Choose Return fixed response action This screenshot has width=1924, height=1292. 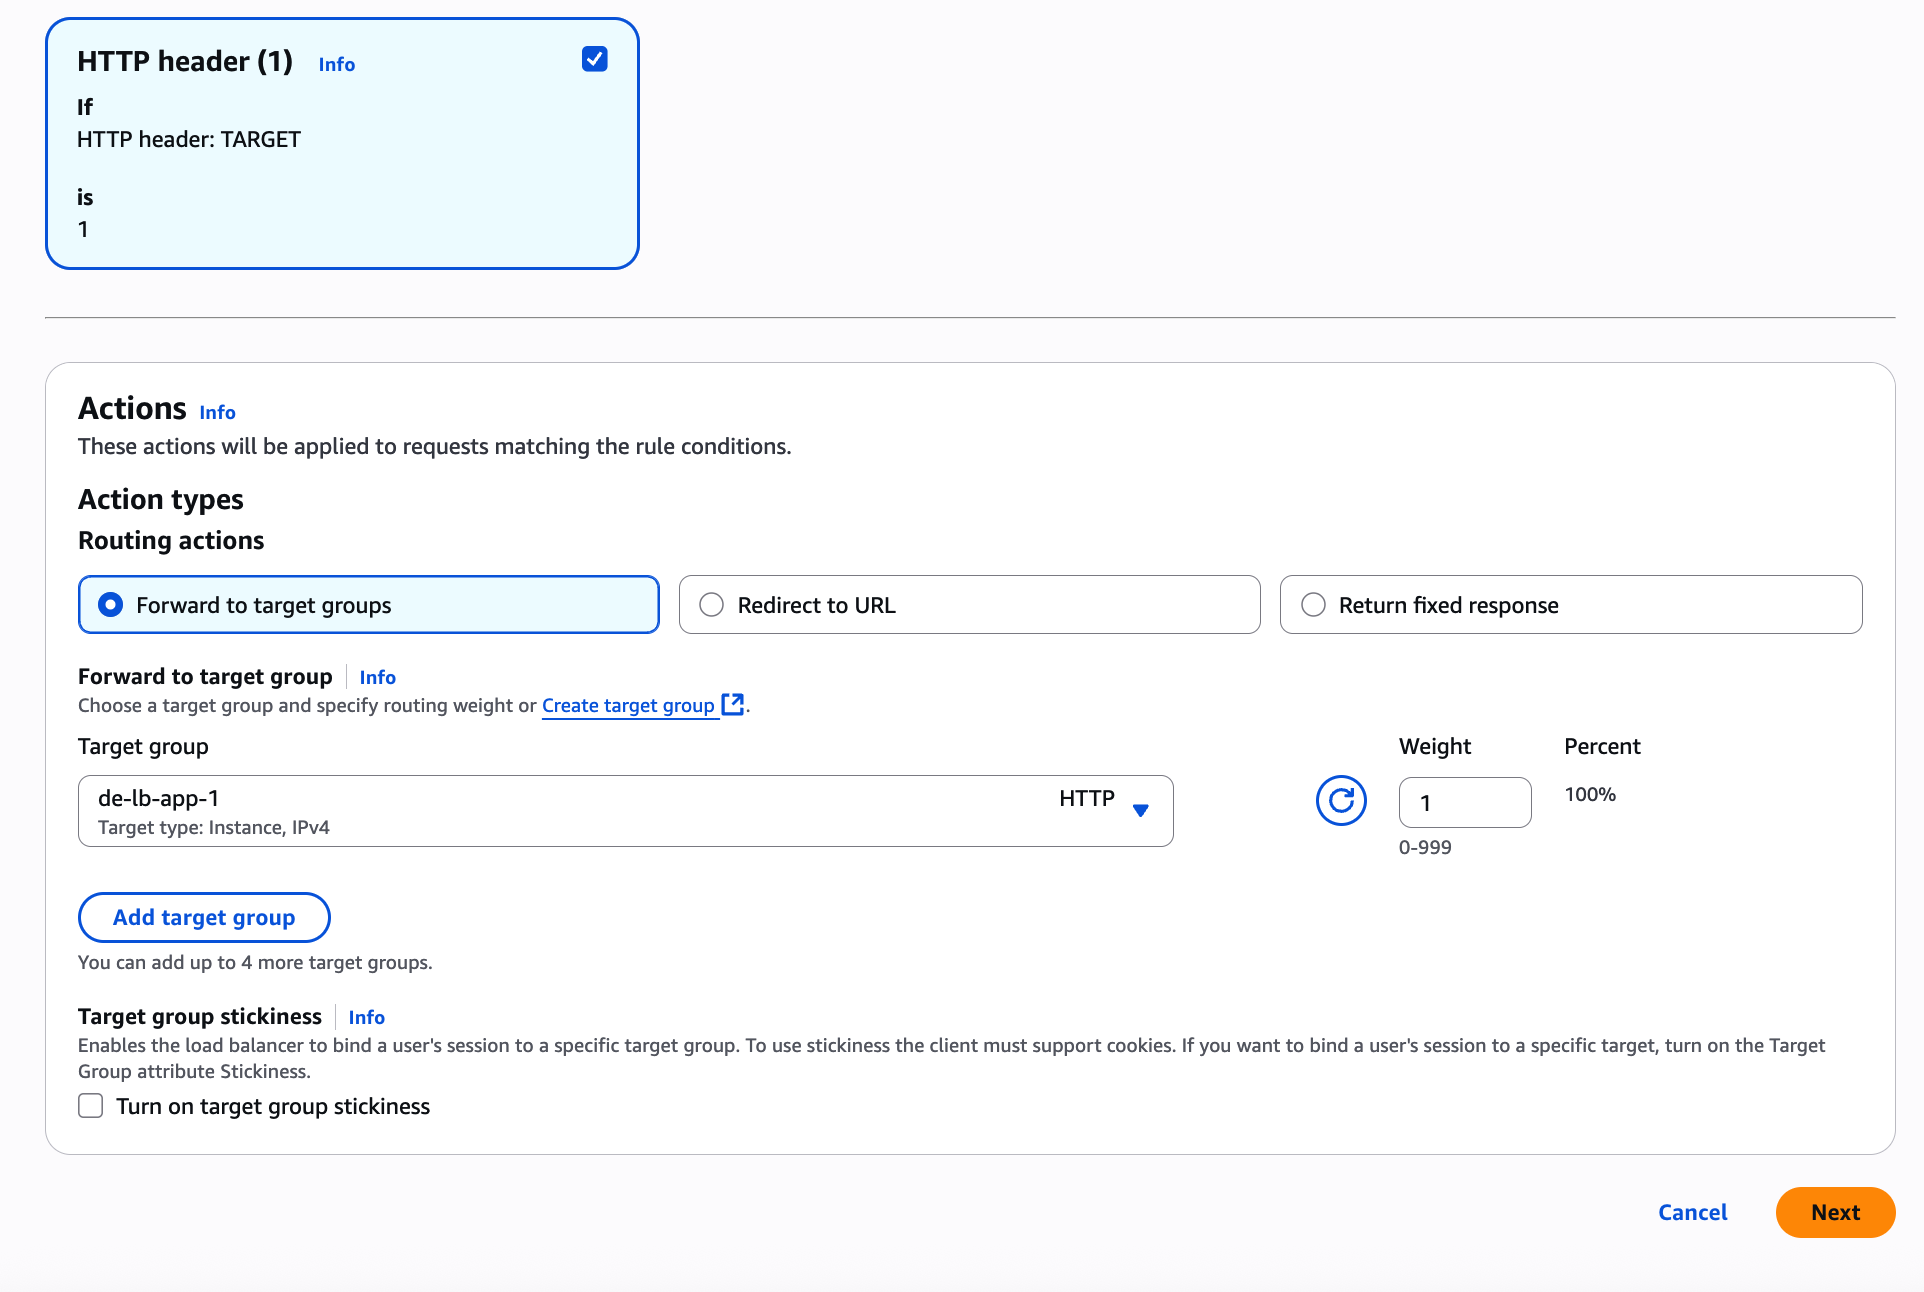tap(1313, 605)
